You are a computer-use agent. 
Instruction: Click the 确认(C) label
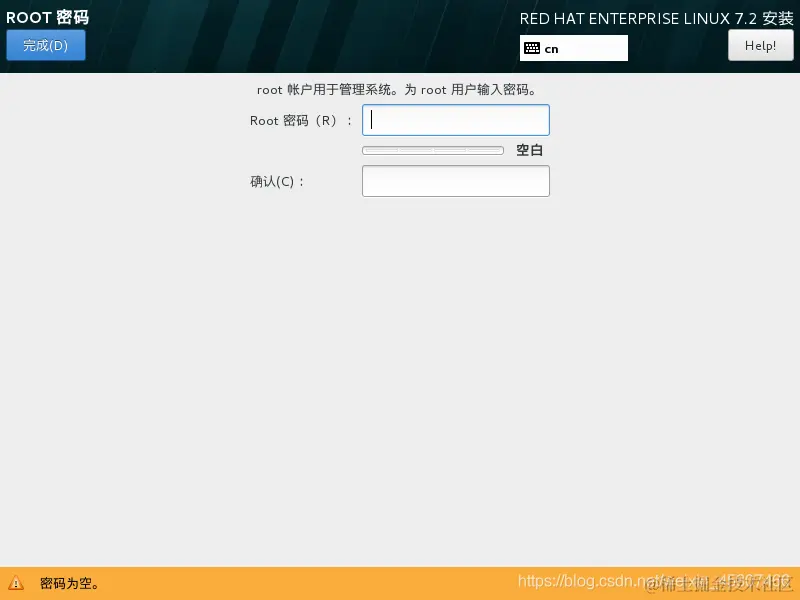[277, 182]
